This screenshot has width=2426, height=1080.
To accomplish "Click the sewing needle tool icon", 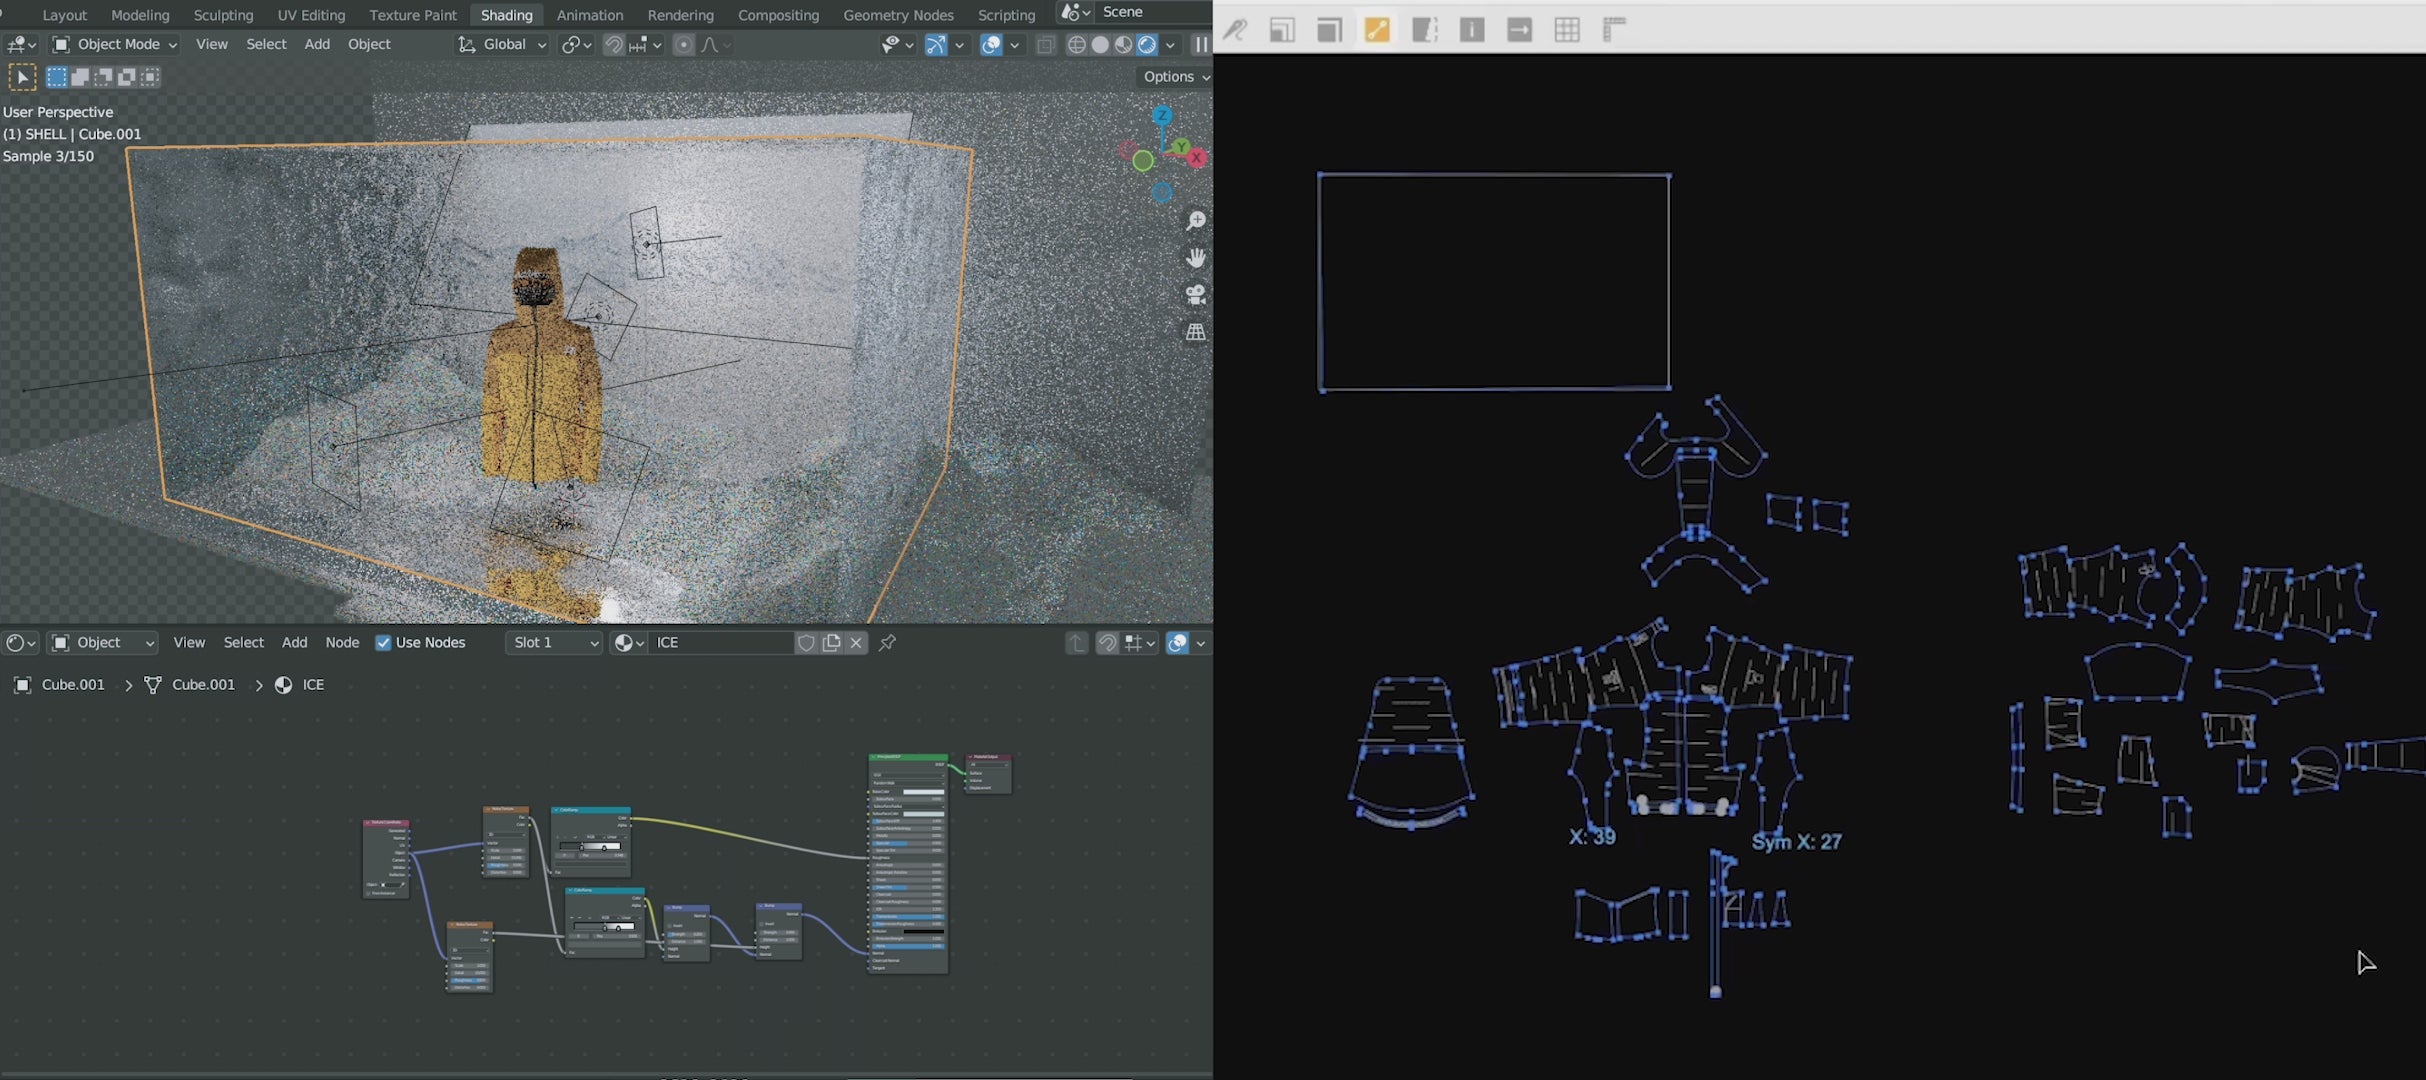I will pos(1235,30).
